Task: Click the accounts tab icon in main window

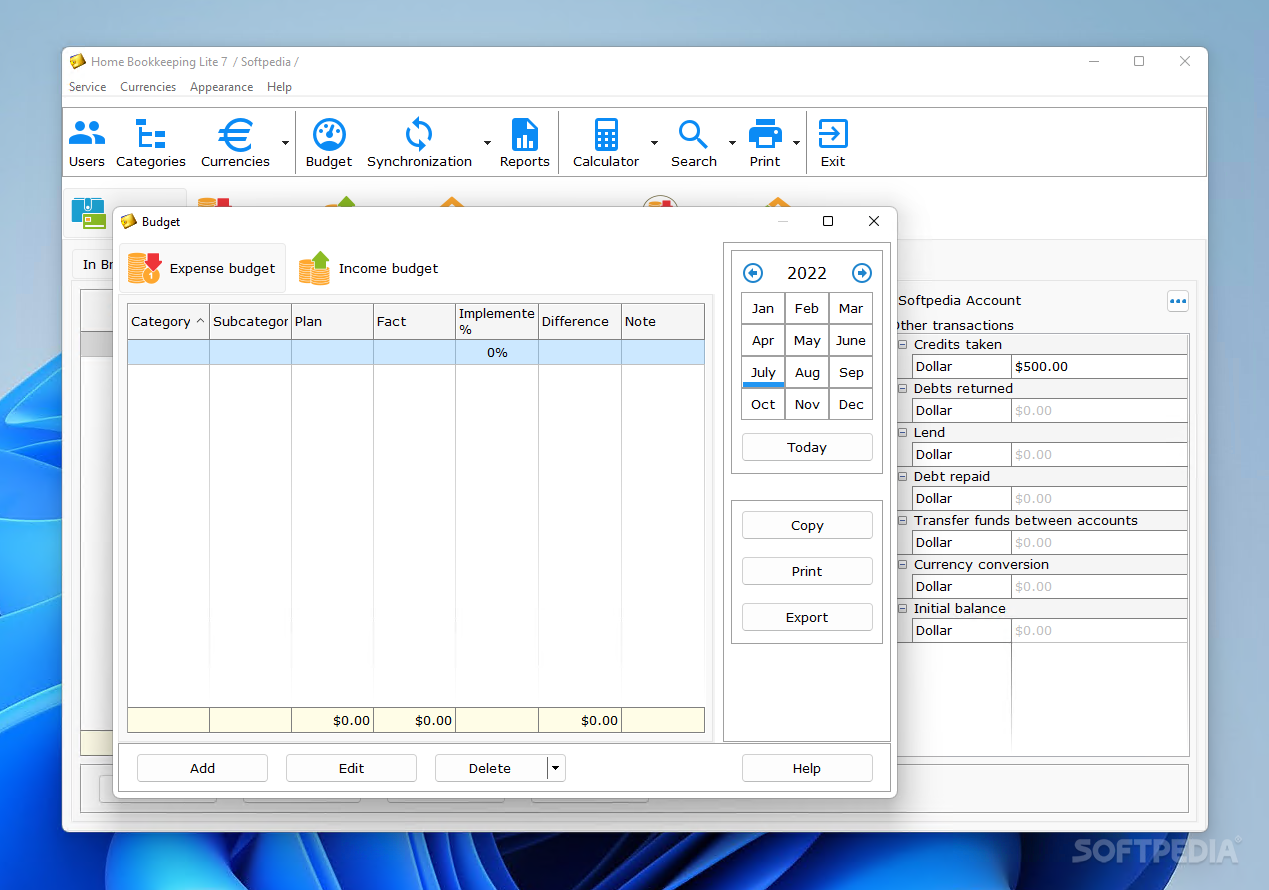Action: coord(89,212)
